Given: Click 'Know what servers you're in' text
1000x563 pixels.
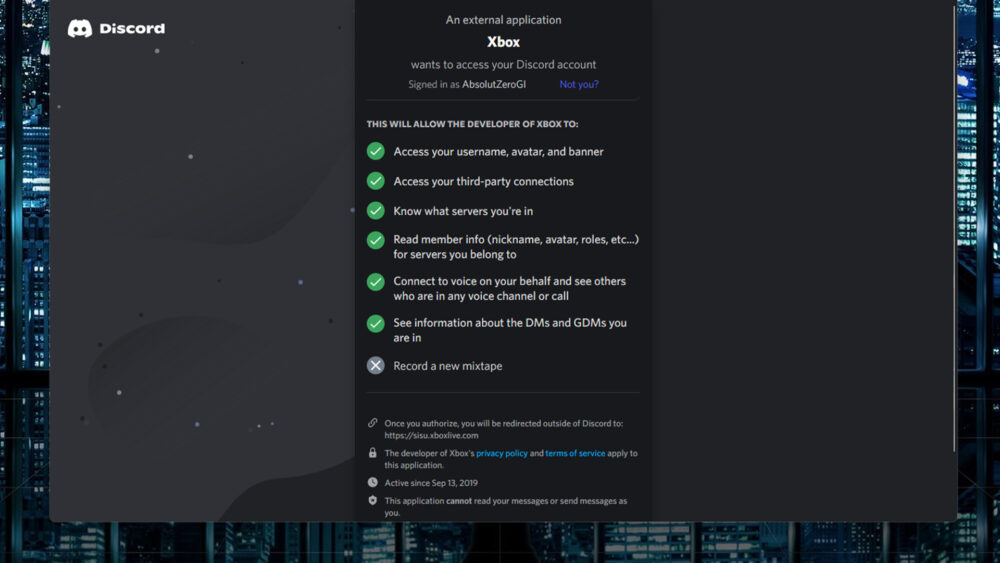Looking at the screenshot, I should (463, 211).
